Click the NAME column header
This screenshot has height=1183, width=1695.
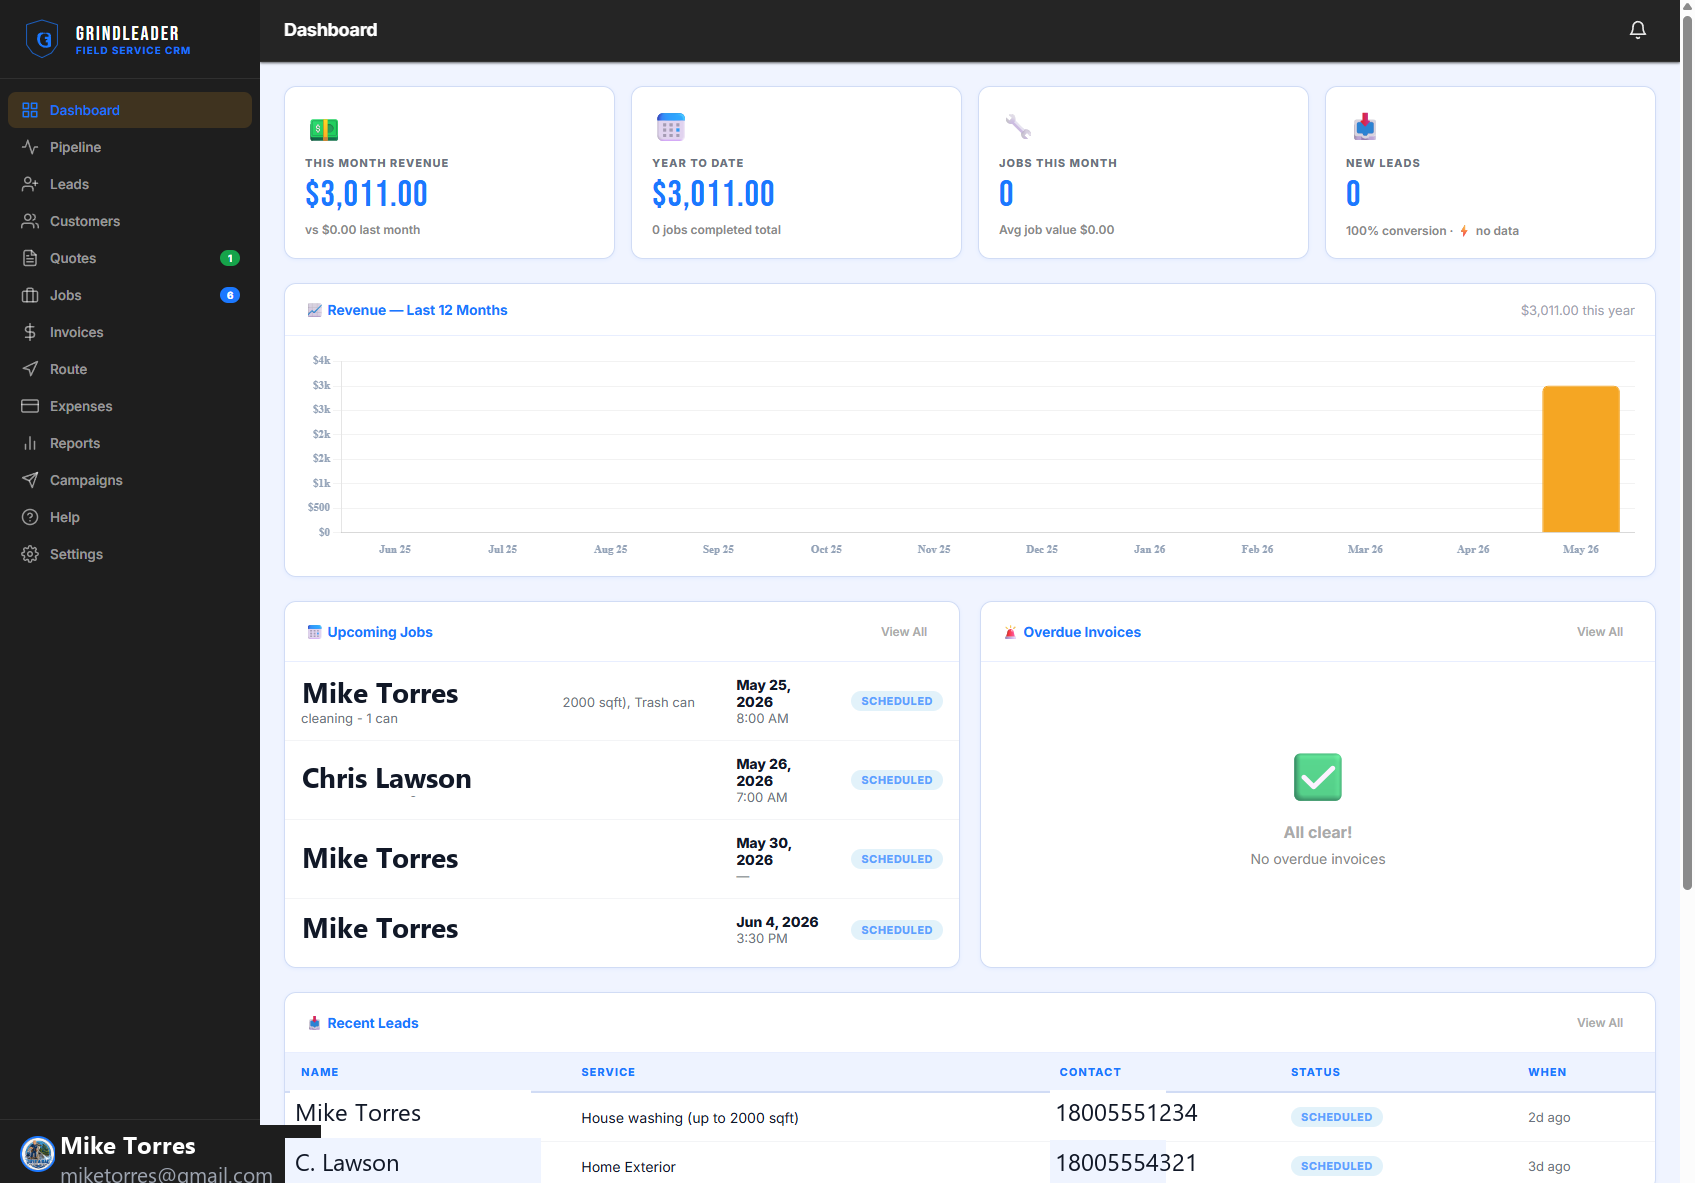click(x=320, y=1072)
